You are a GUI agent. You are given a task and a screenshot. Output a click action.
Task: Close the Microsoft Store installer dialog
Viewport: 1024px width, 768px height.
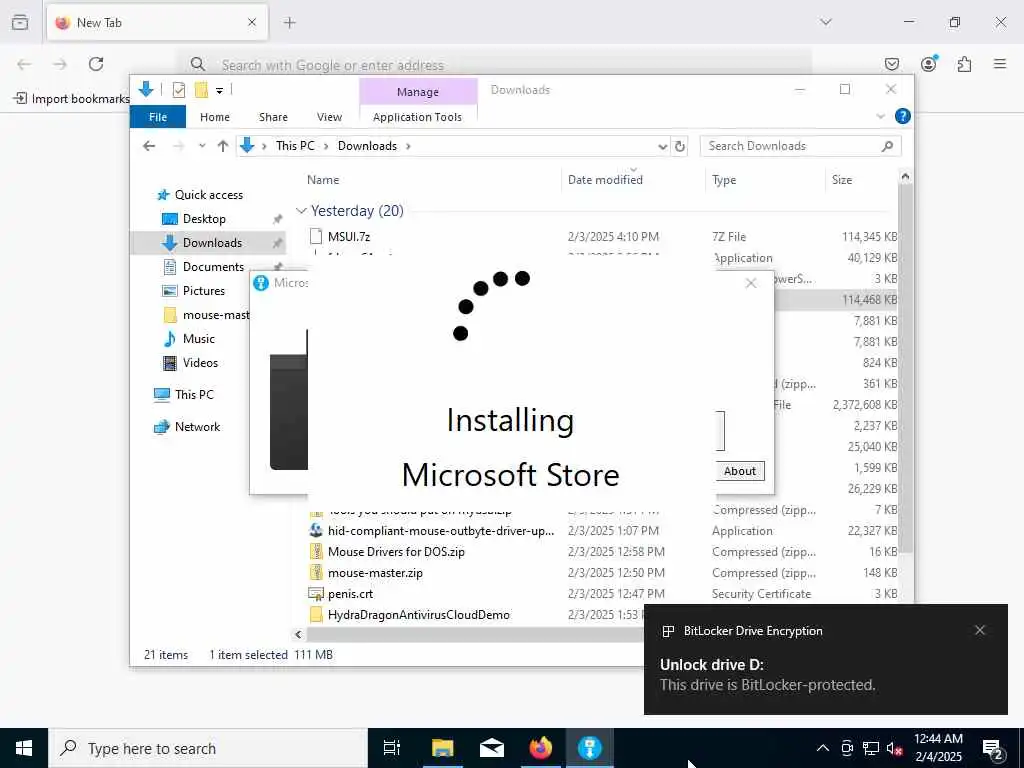tap(751, 283)
